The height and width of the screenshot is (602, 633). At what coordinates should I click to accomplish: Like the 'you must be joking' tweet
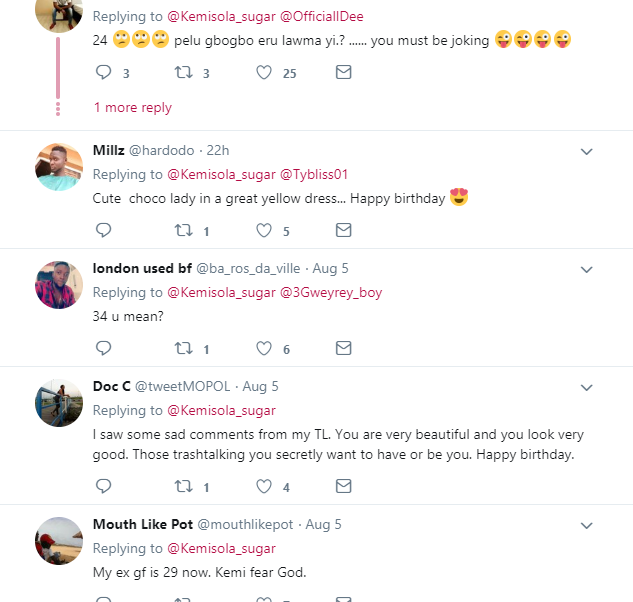(x=264, y=73)
